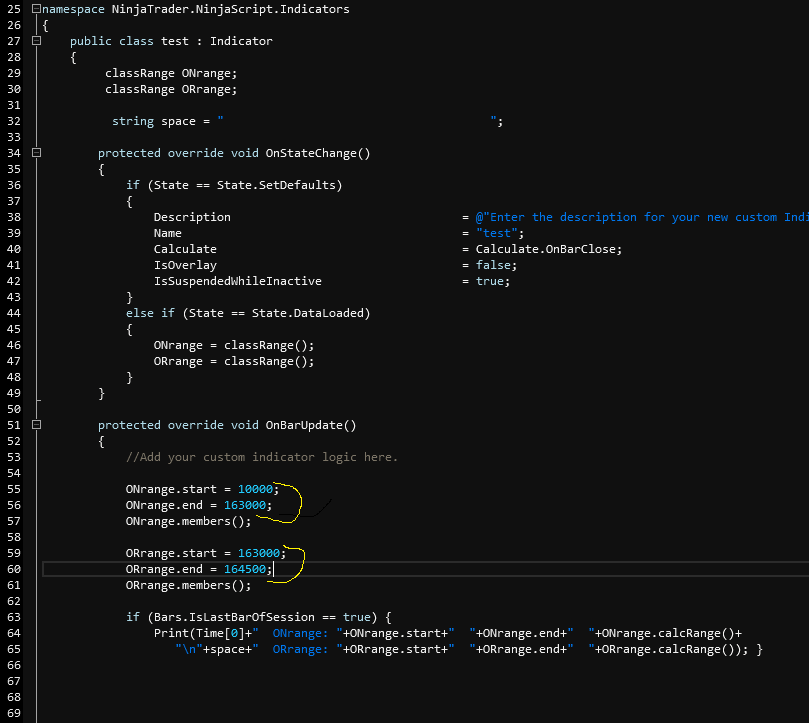
Task: Click the IsSuspendedWhileInactive property name
Action: (x=237, y=281)
